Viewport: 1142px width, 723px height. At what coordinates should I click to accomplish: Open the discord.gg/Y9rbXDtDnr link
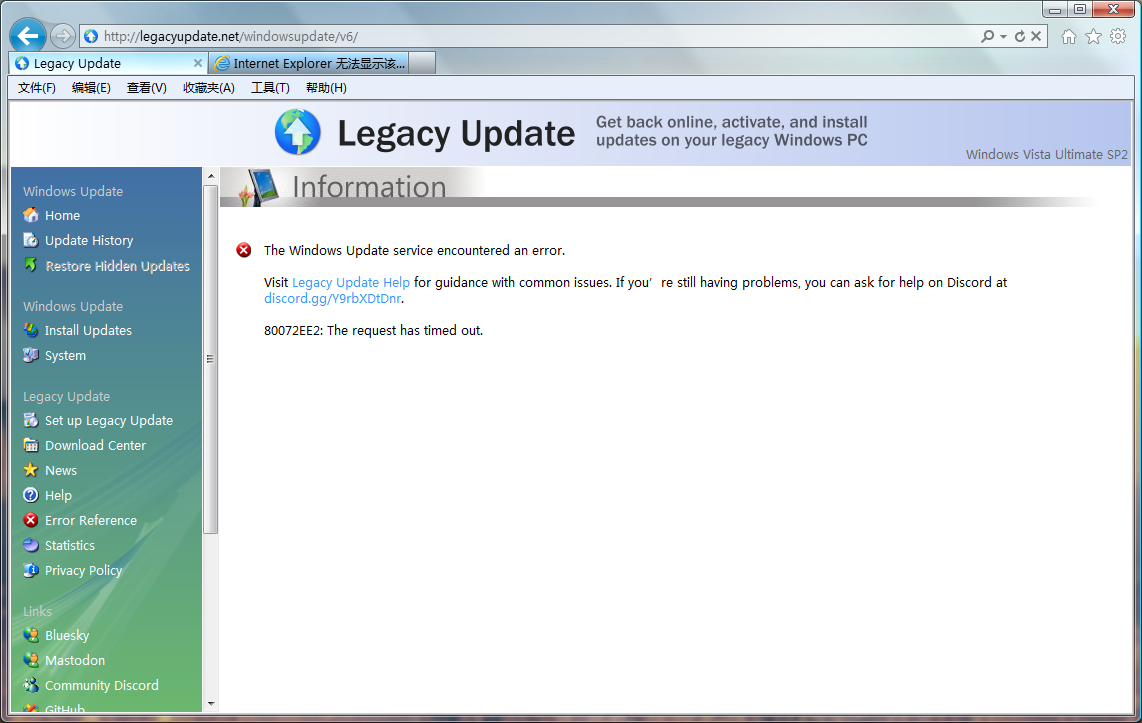point(332,298)
